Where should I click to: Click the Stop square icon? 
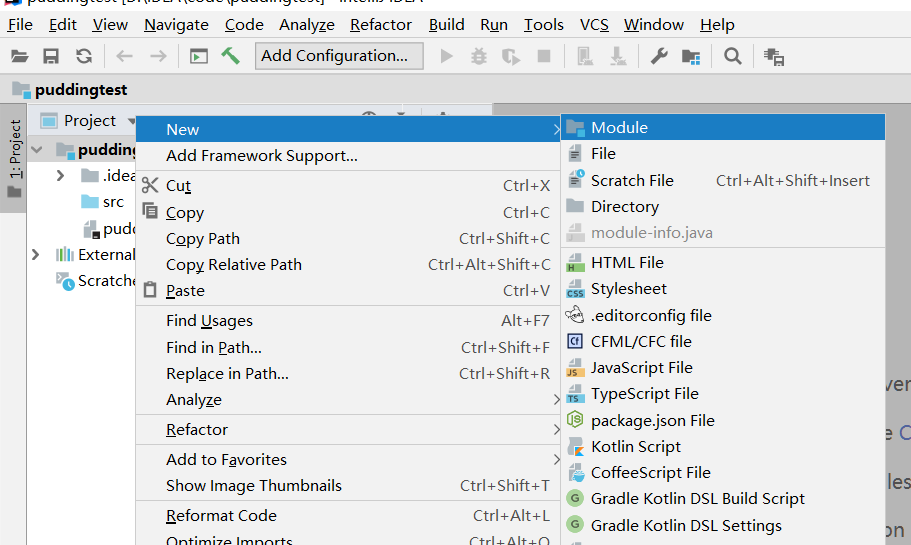point(544,56)
